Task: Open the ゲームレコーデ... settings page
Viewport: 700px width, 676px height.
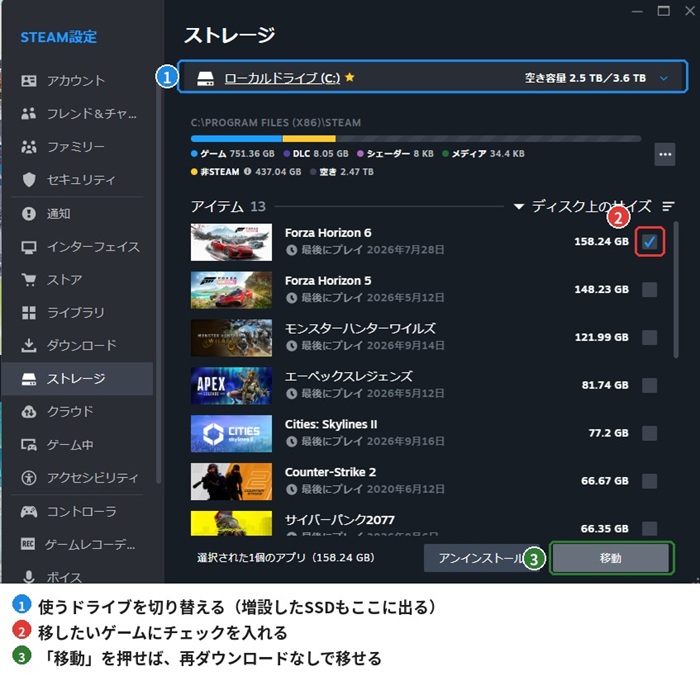Action: [x=77, y=544]
